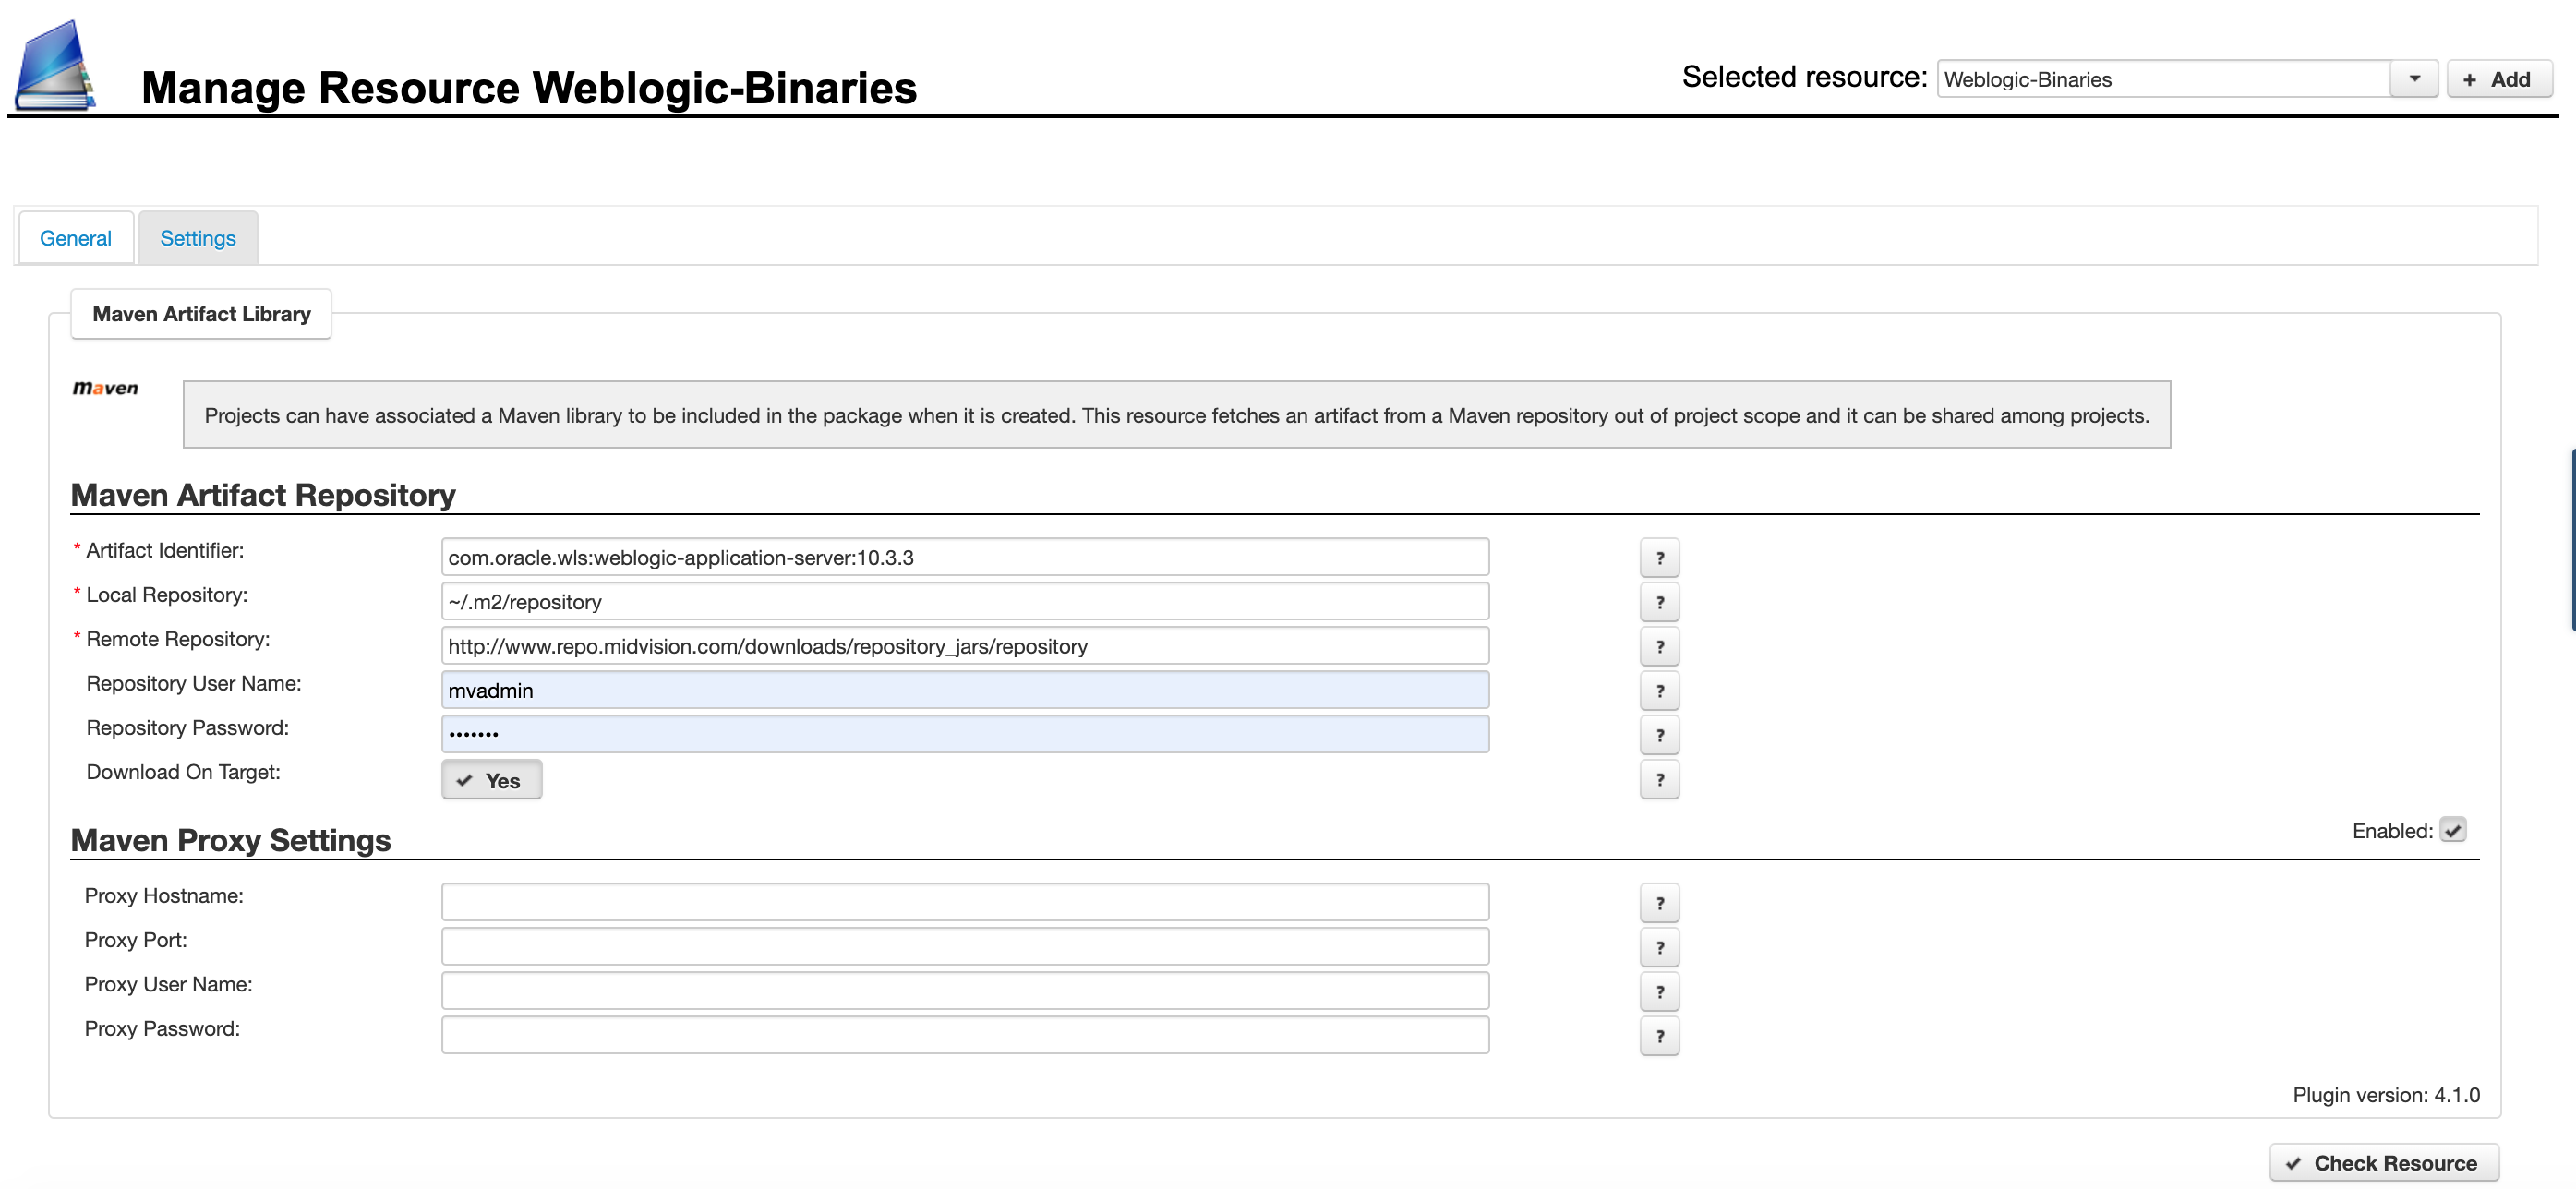Screen dimensions: 2576x1189
Task: Click the book application logo icon
Action: coord(55,65)
